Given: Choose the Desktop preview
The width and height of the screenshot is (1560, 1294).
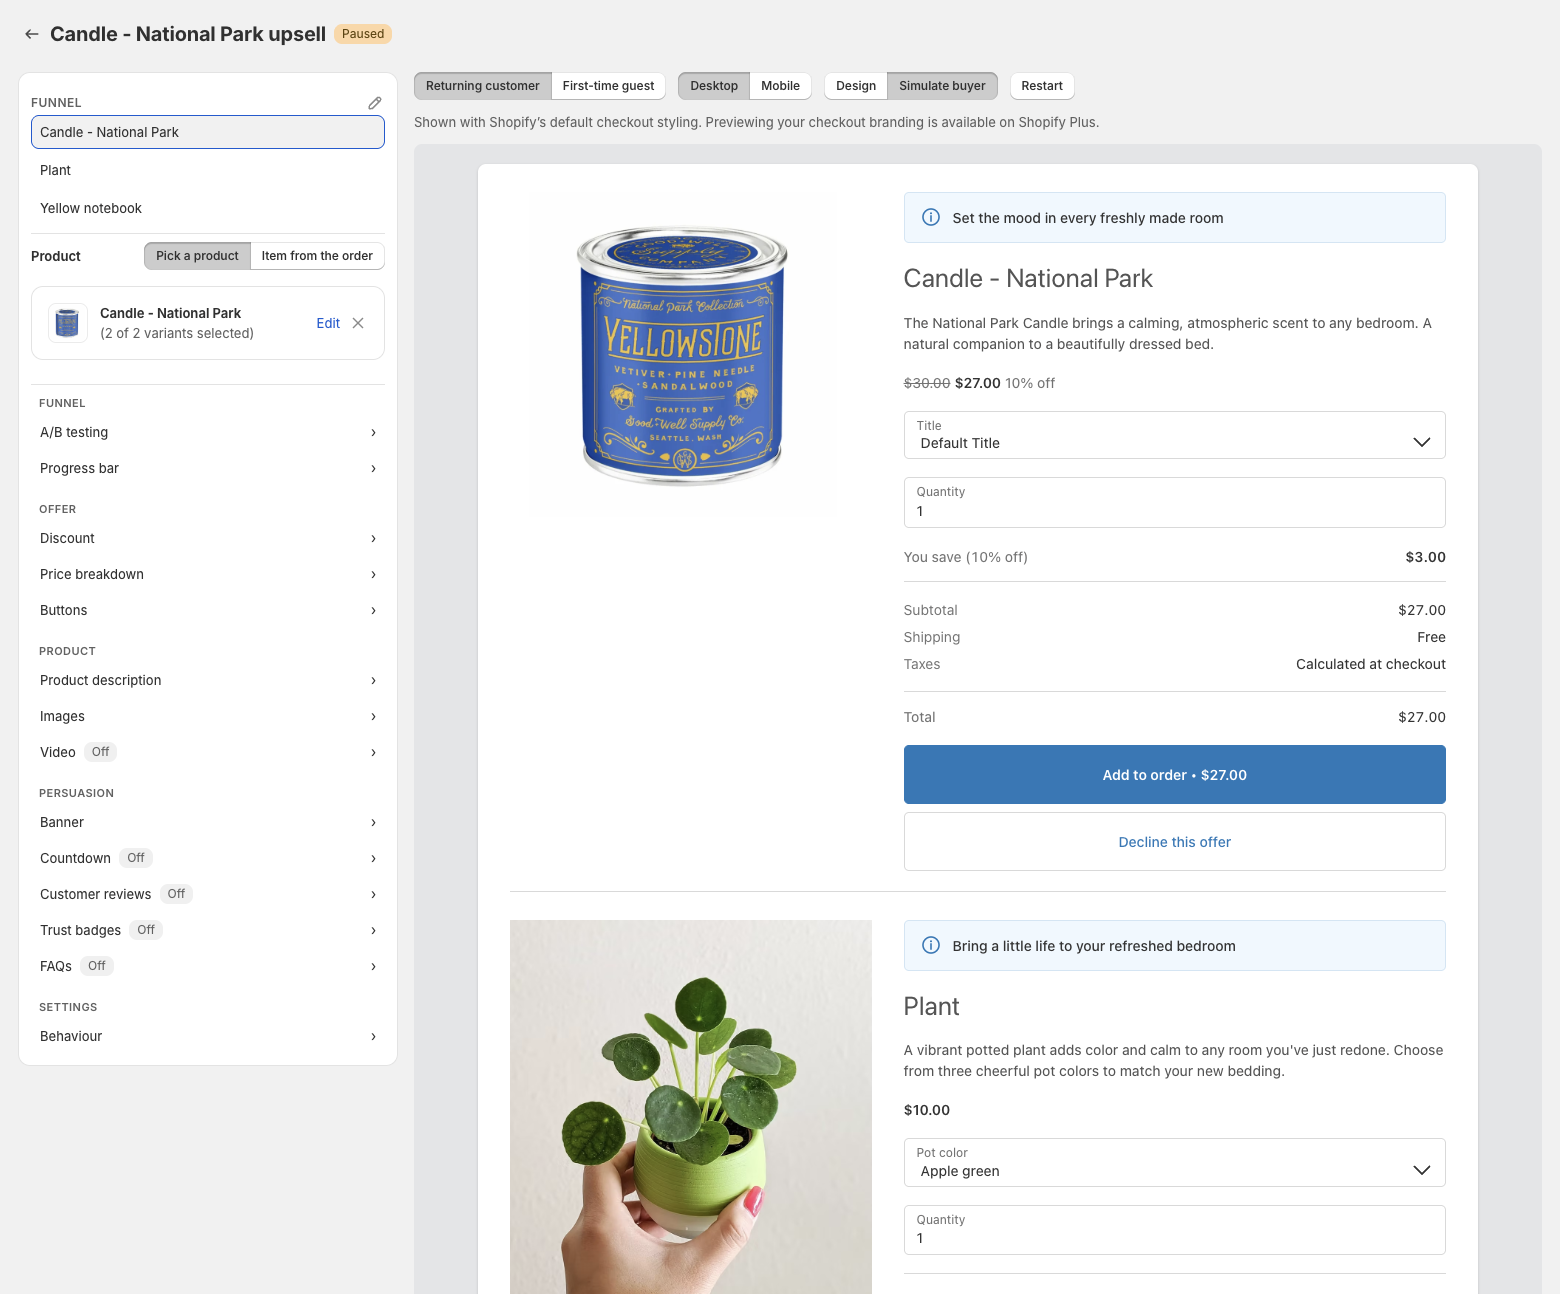Looking at the screenshot, I should pyautogui.click(x=714, y=86).
